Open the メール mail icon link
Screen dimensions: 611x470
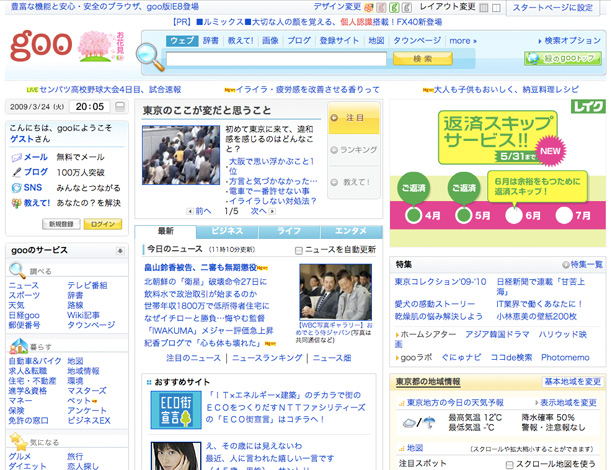coord(16,157)
